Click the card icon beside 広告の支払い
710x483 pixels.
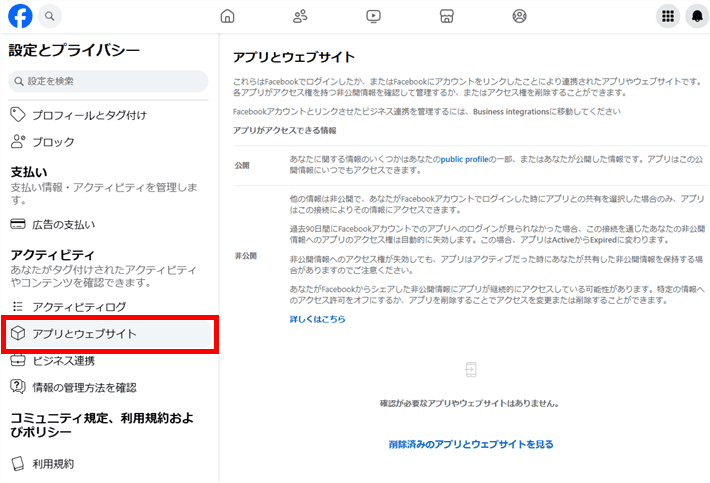tap(18, 224)
